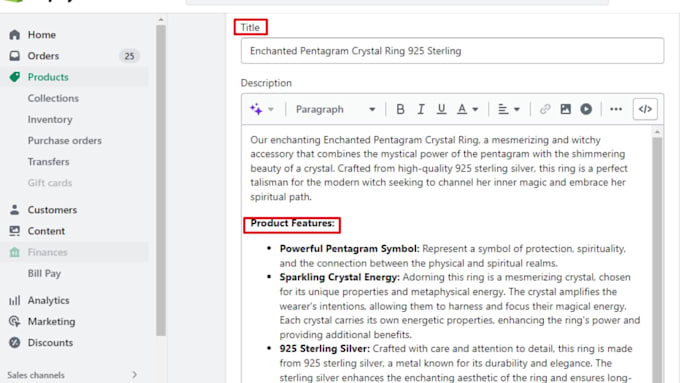The image size is (680, 383).
Task: Open Bill Pay page
Action: tap(44, 274)
